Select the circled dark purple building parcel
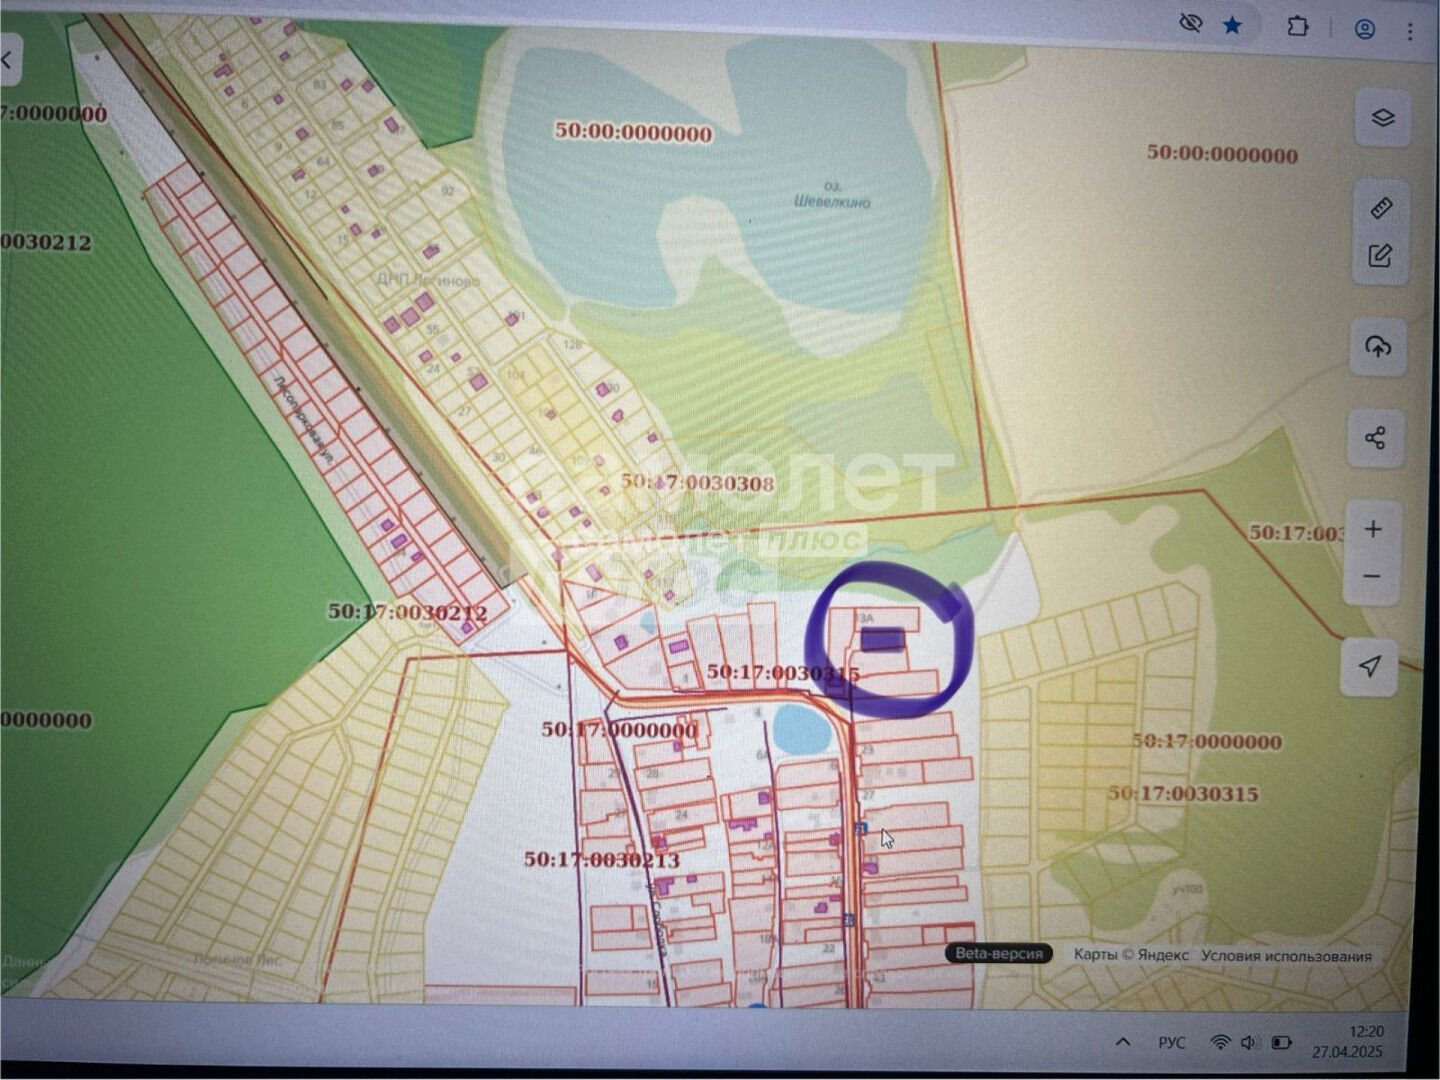The height and width of the screenshot is (1080, 1440). coord(883,639)
